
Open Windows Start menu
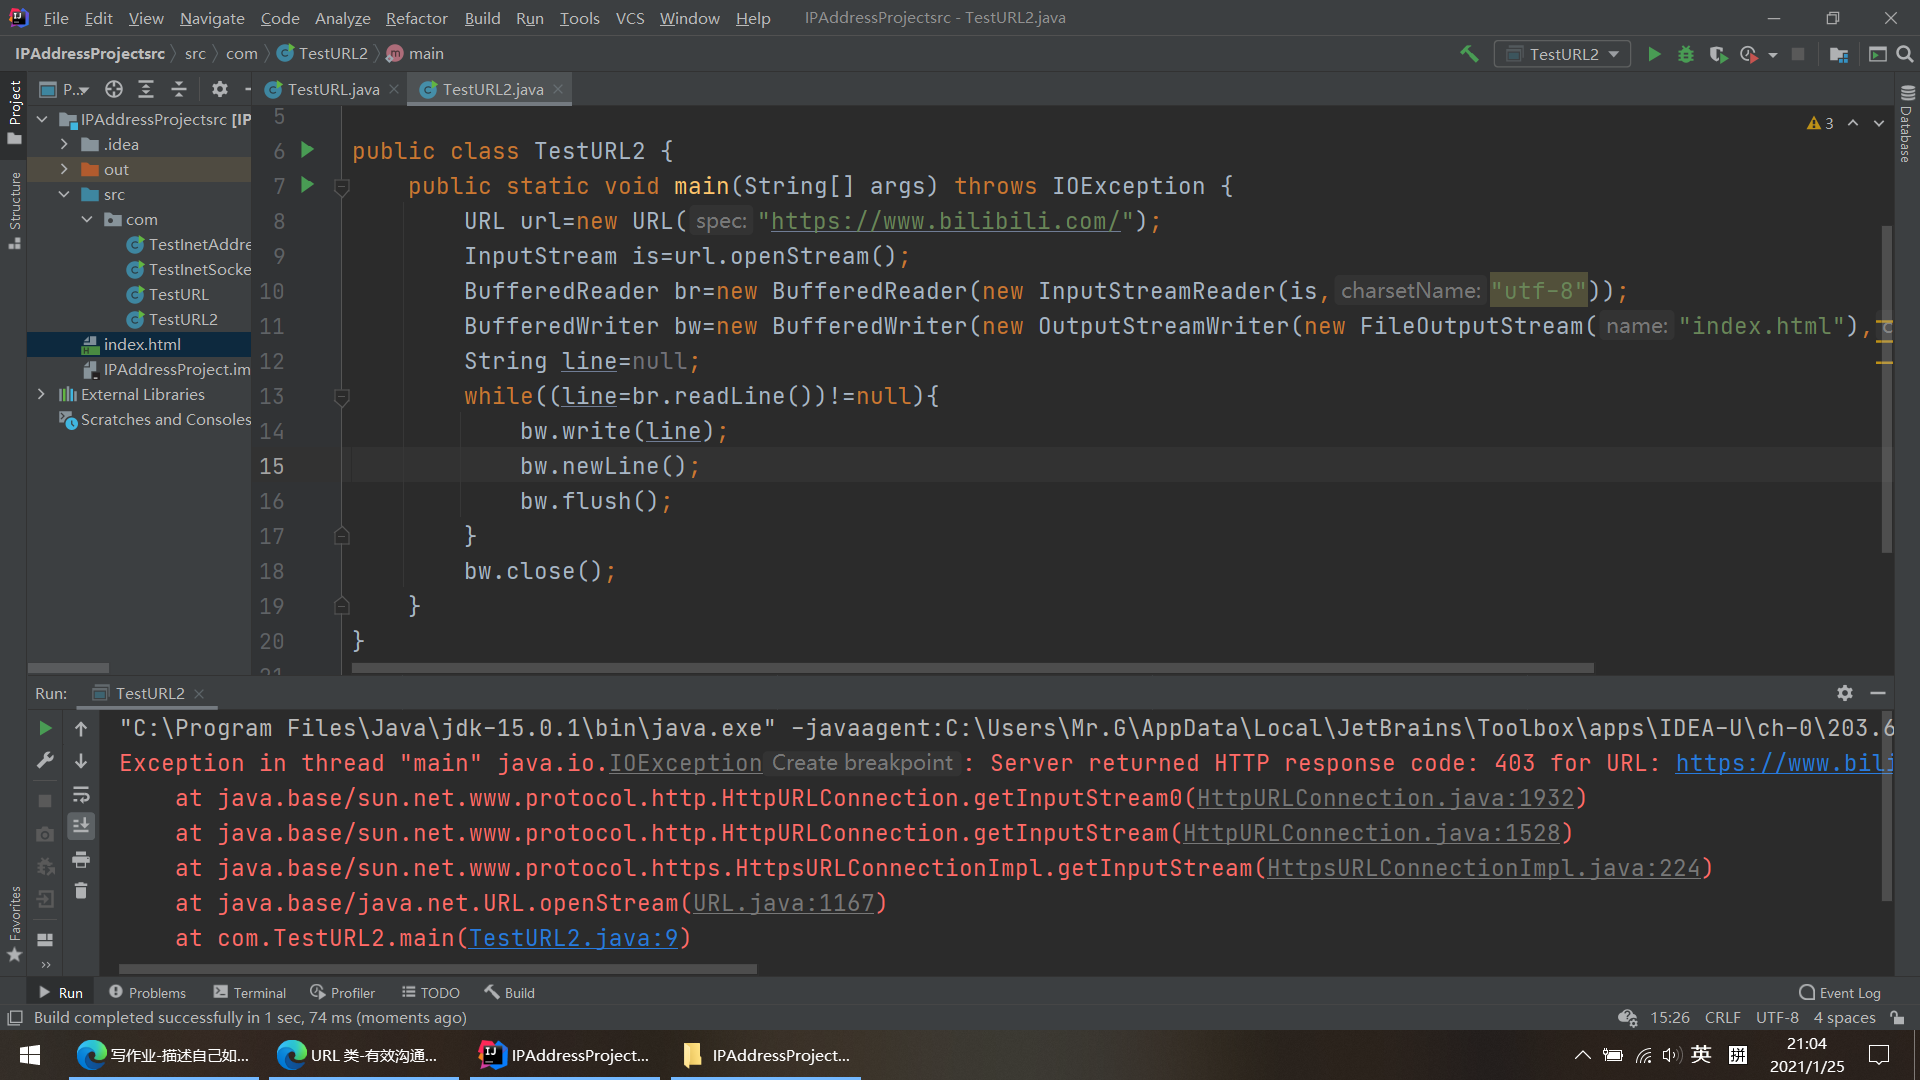click(30, 1055)
